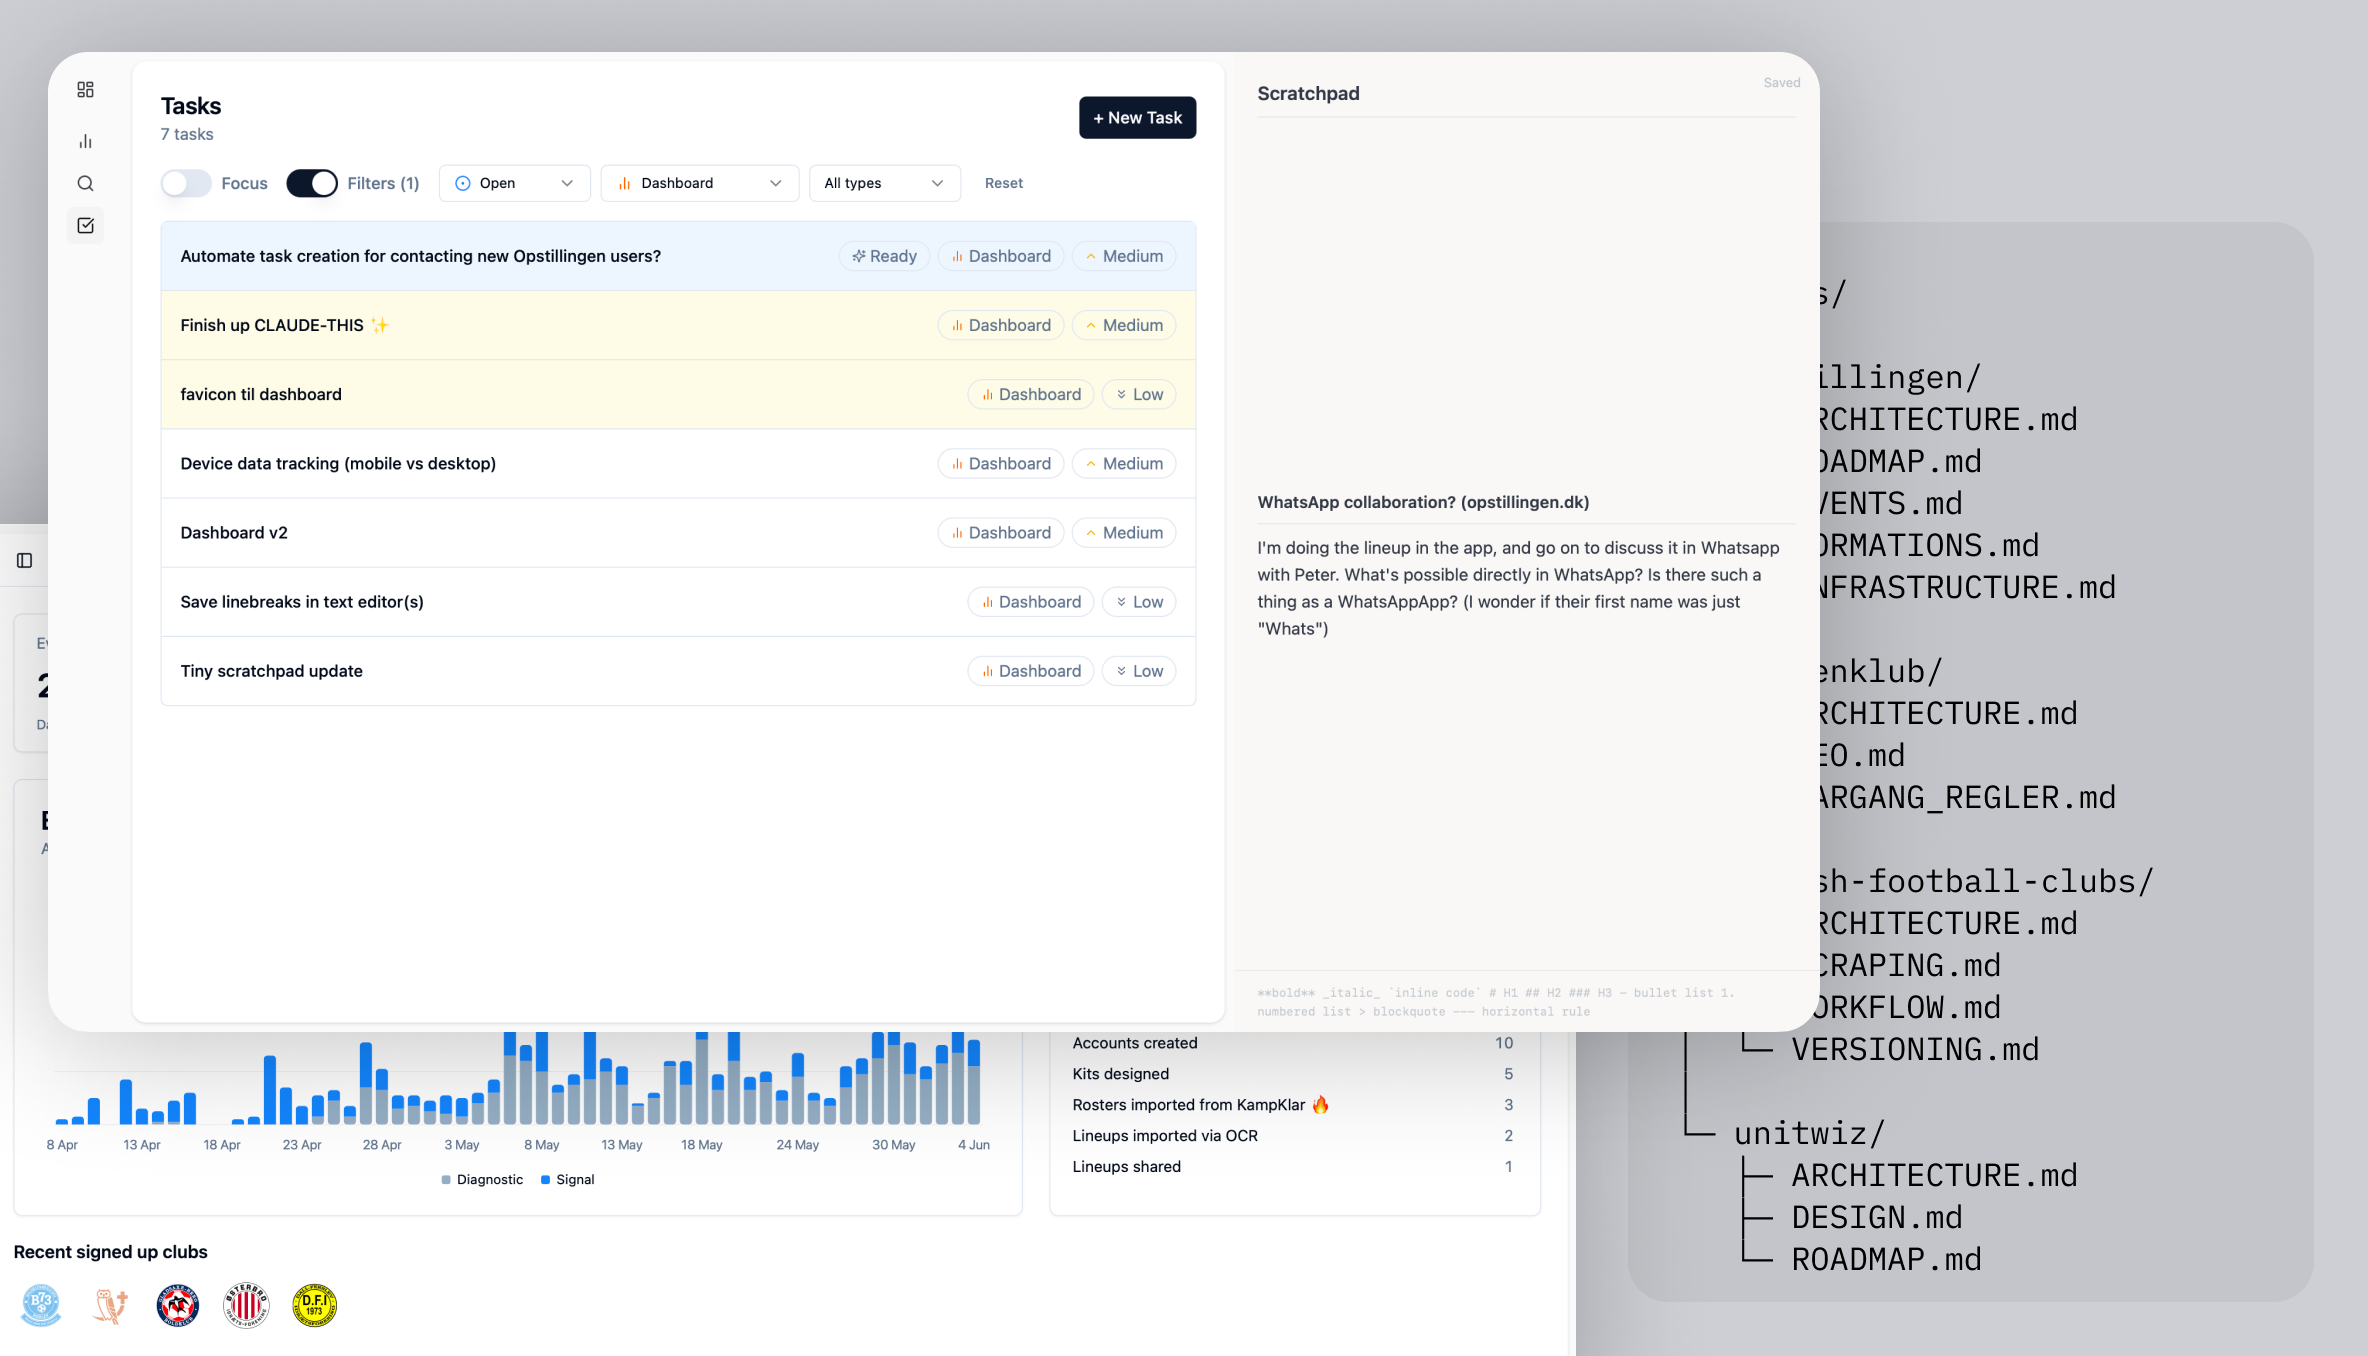Click sidebar panel toggle icon in background window
Screen dimensions: 2368x1356
point(25,561)
